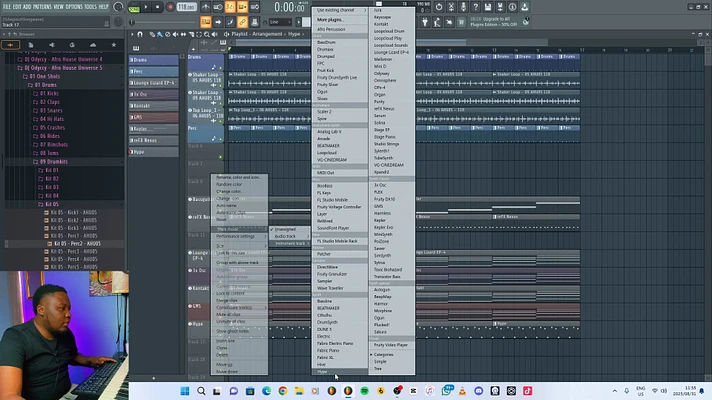
Task: Open the OPTIONS menu
Action: tap(74, 7)
